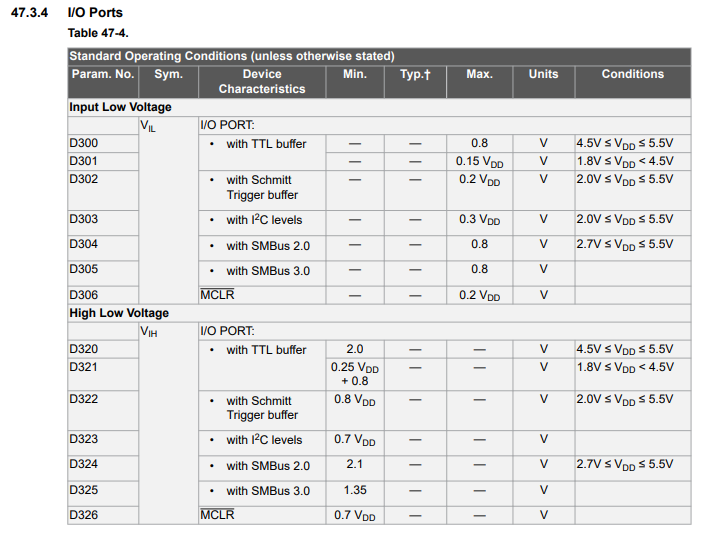Click parameter number D321
This screenshot has height=538, width=701.
click(84, 367)
